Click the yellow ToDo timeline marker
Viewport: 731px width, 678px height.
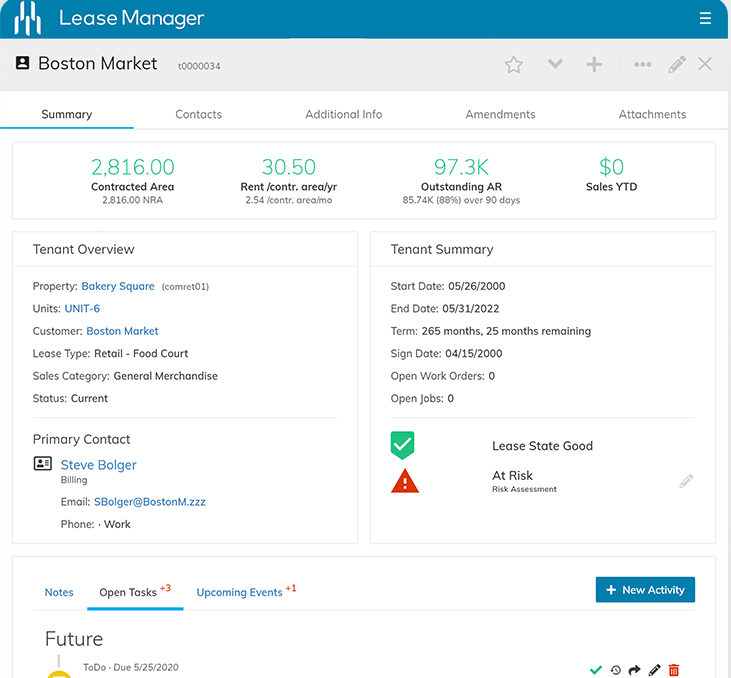pos(59,674)
